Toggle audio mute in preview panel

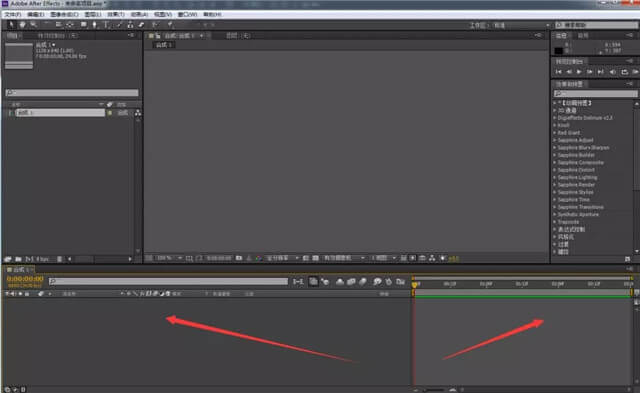(613, 72)
